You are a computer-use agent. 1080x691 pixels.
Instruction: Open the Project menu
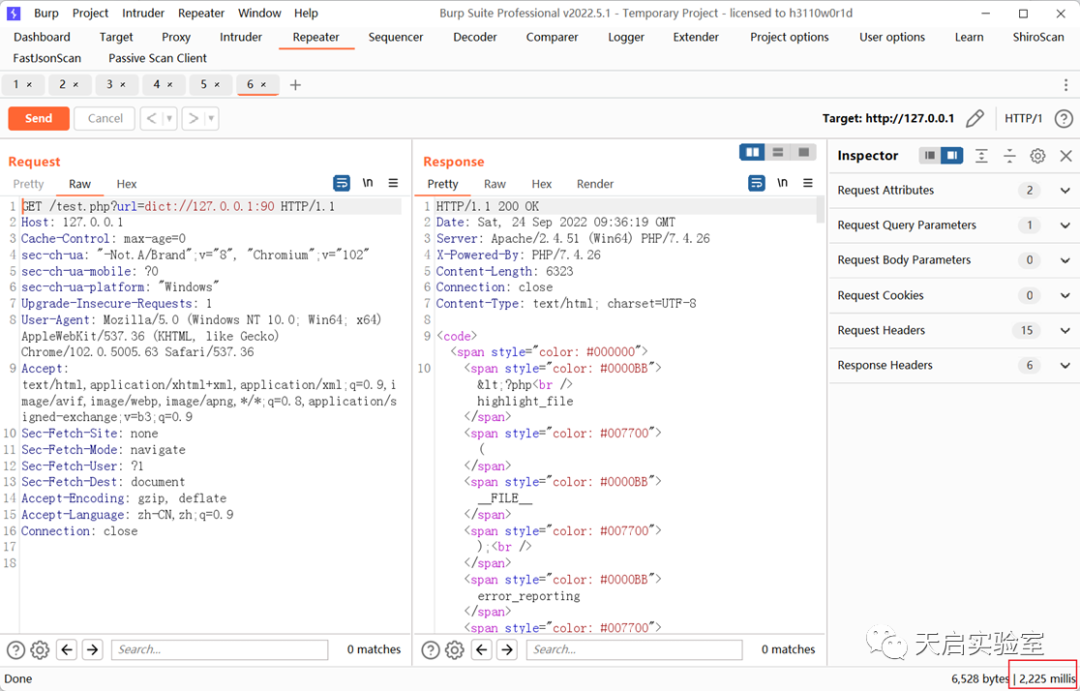(90, 13)
